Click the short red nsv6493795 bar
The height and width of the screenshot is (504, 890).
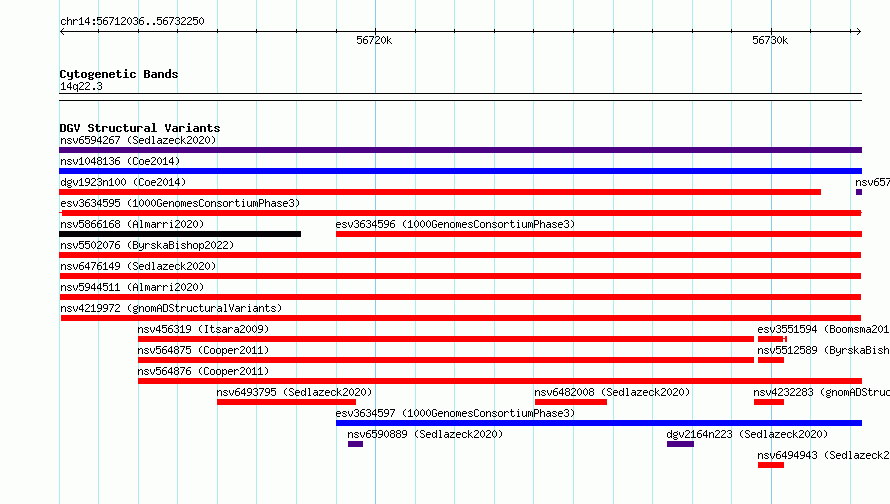click(x=286, y=402)
